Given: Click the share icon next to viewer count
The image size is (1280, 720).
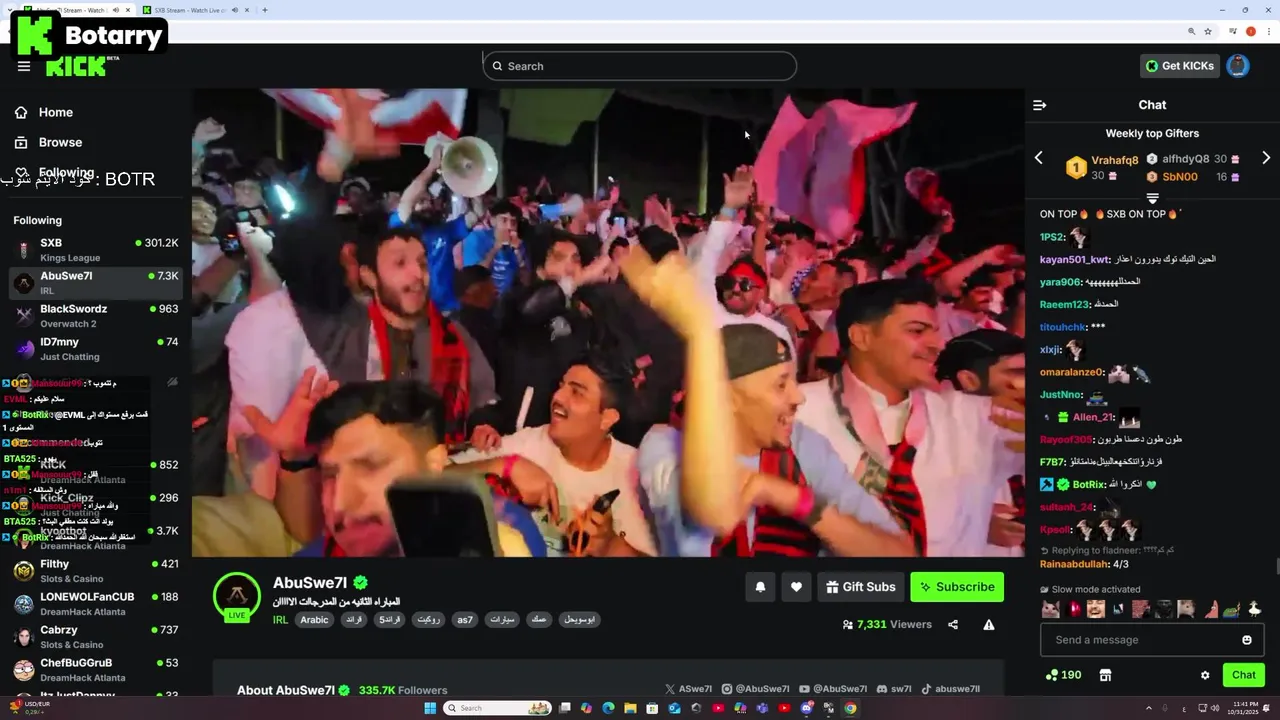Looking at the screenshot, I should 953,625.
